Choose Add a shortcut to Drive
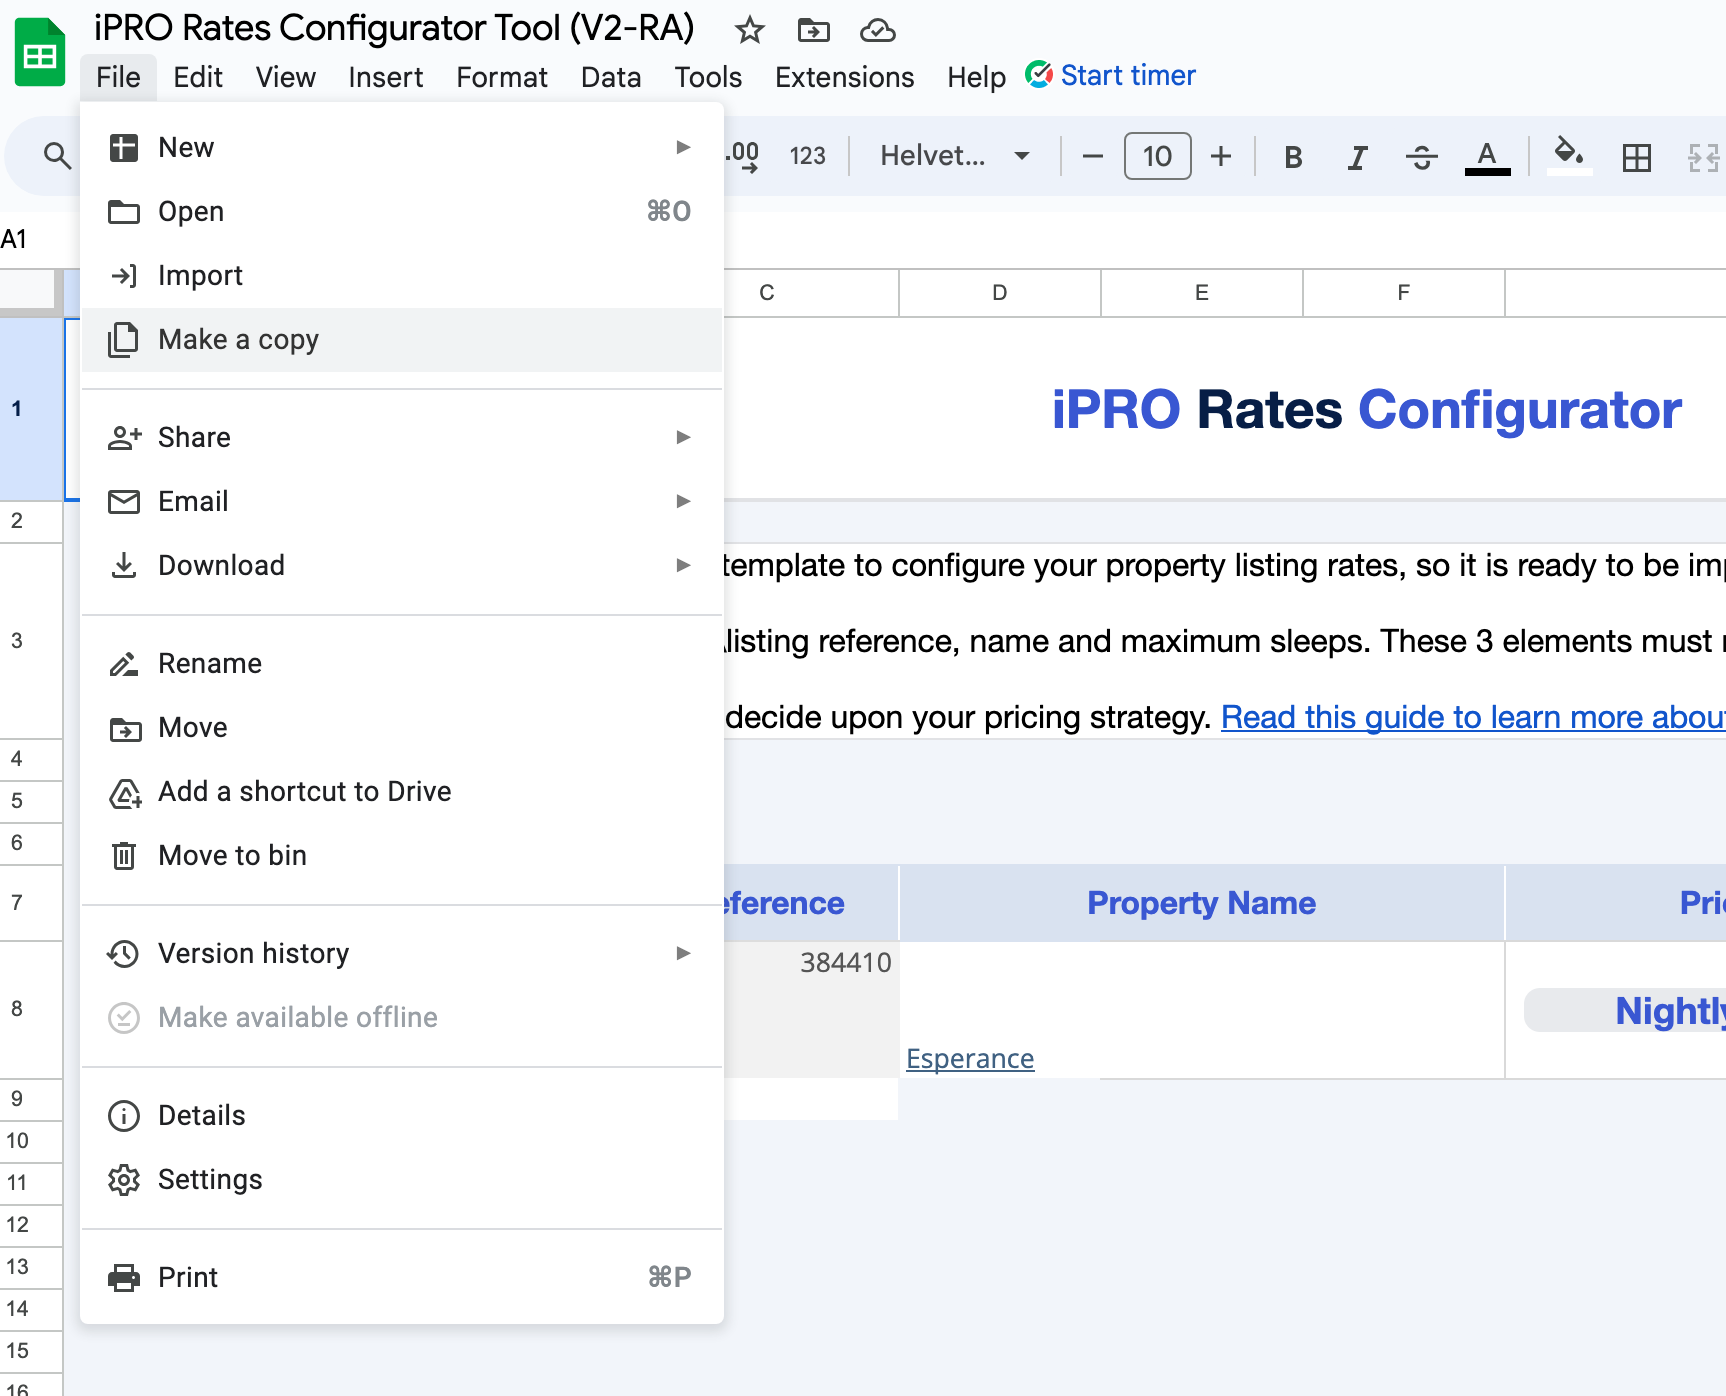This screenshot has width=1726, height=1396. 402,792
